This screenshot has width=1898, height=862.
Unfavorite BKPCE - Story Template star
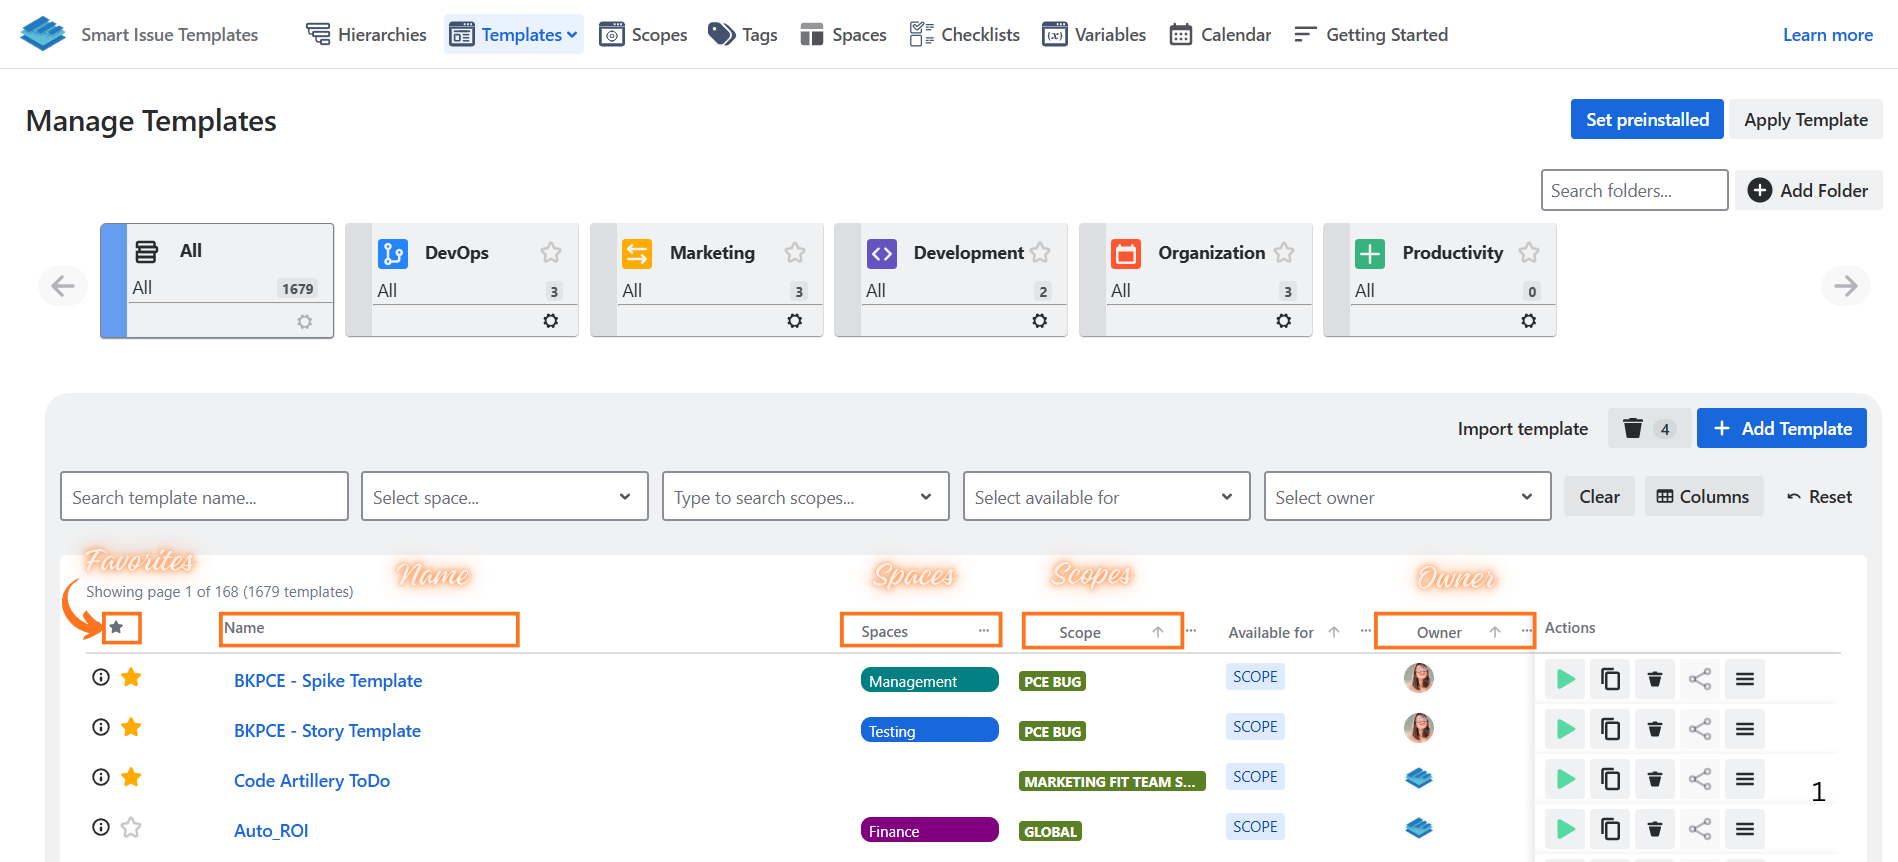click(x=131, y=727)
